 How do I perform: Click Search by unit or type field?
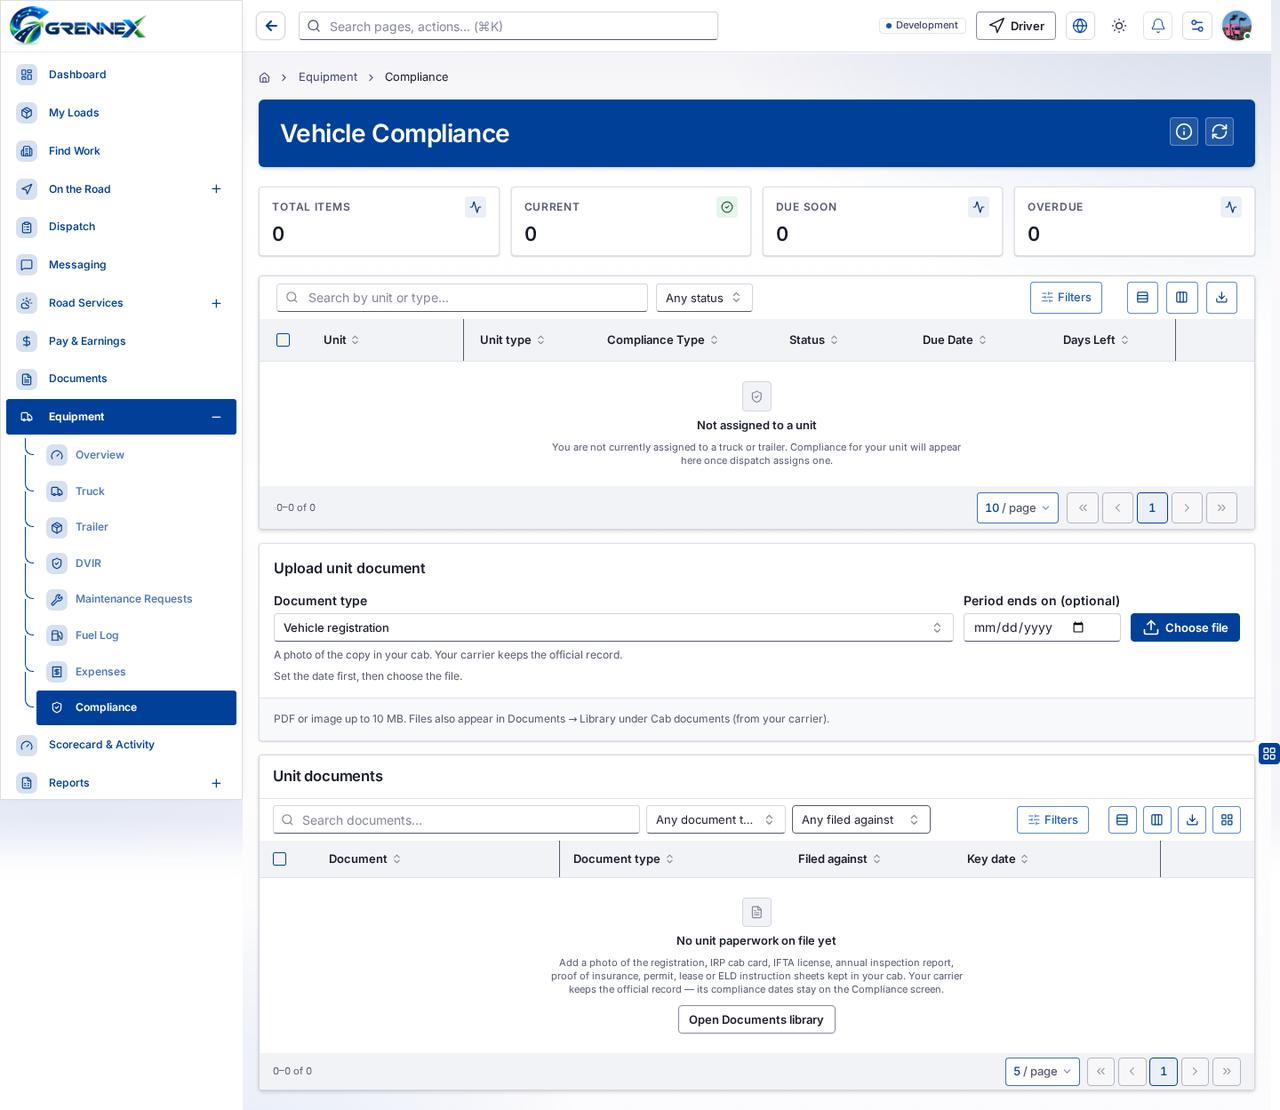click(462, 298)
